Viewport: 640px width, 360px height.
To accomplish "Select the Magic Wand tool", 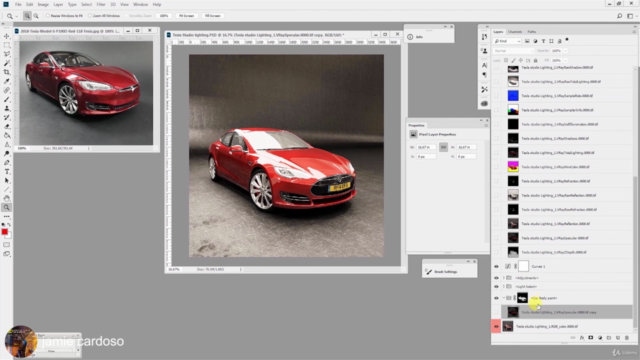I will [x=7, y=63].
